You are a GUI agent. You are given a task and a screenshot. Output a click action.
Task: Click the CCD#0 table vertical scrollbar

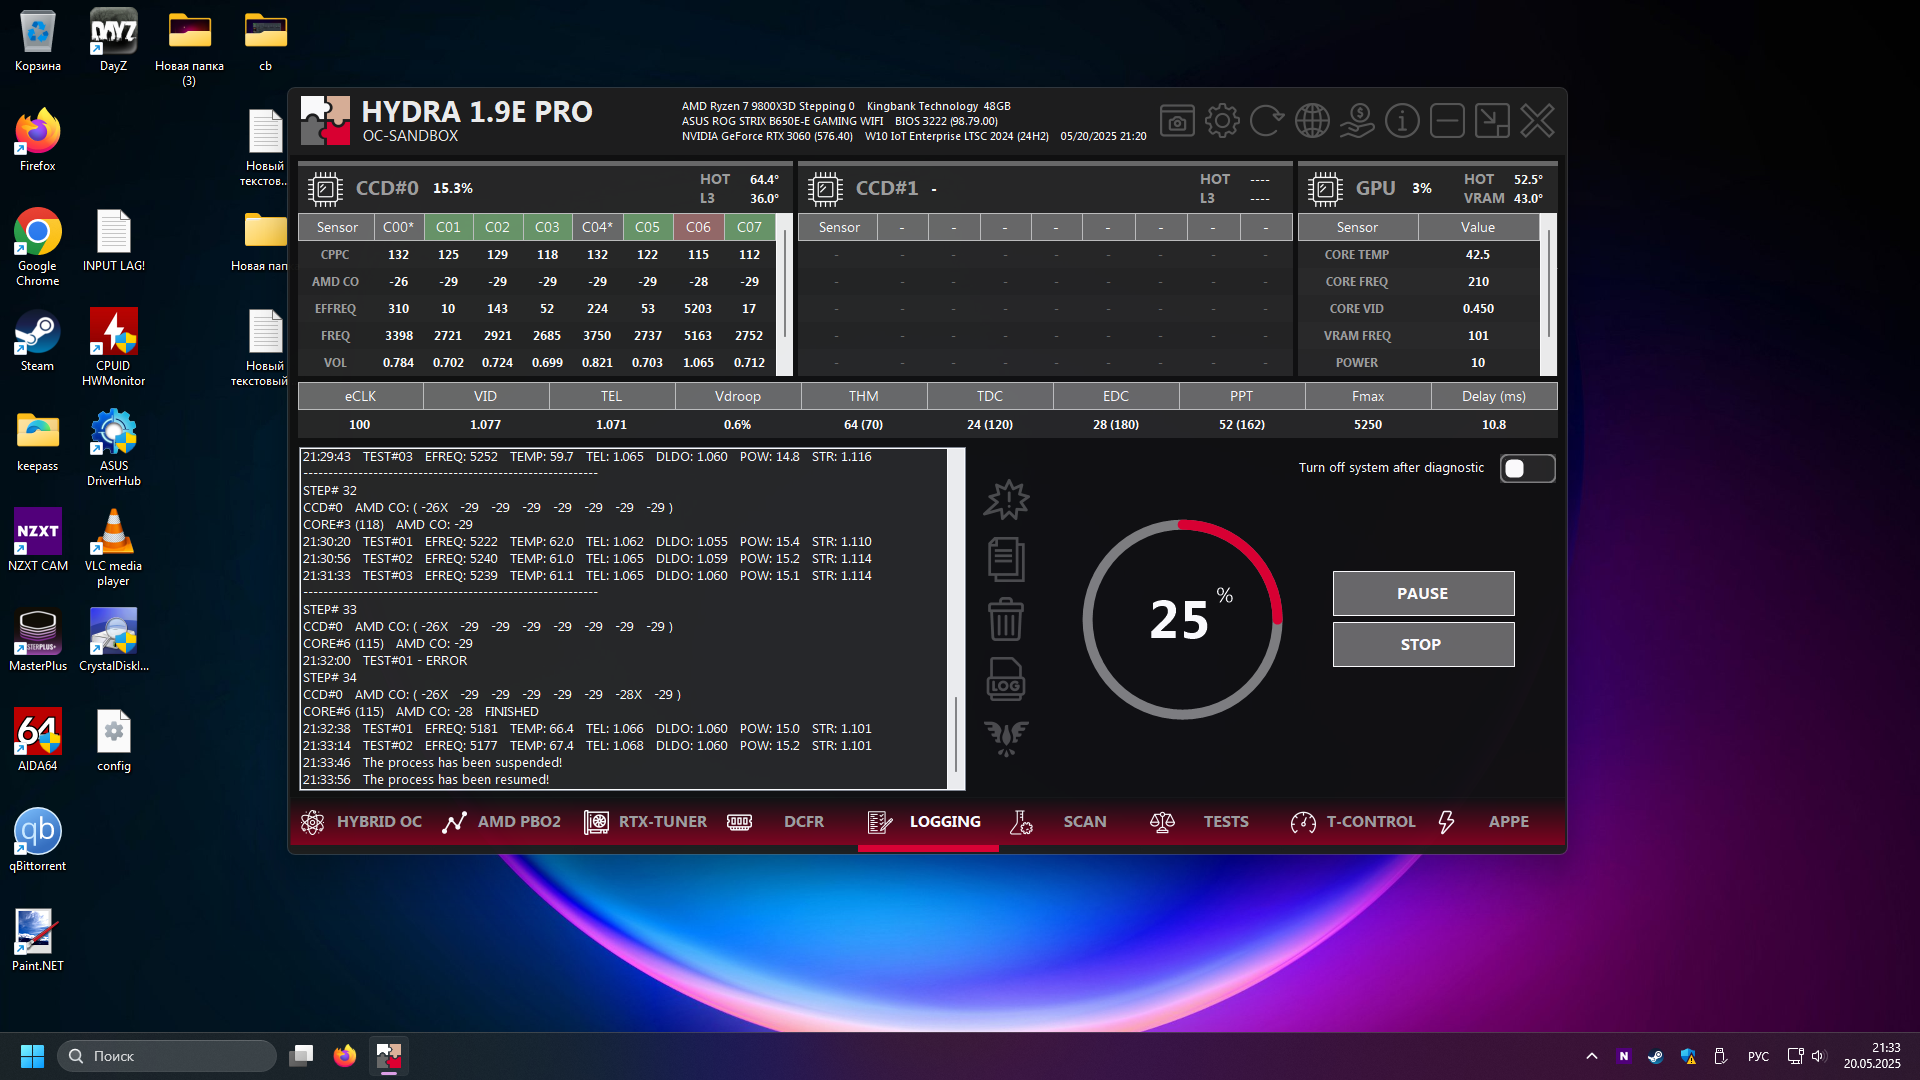(x=784, y=294)
